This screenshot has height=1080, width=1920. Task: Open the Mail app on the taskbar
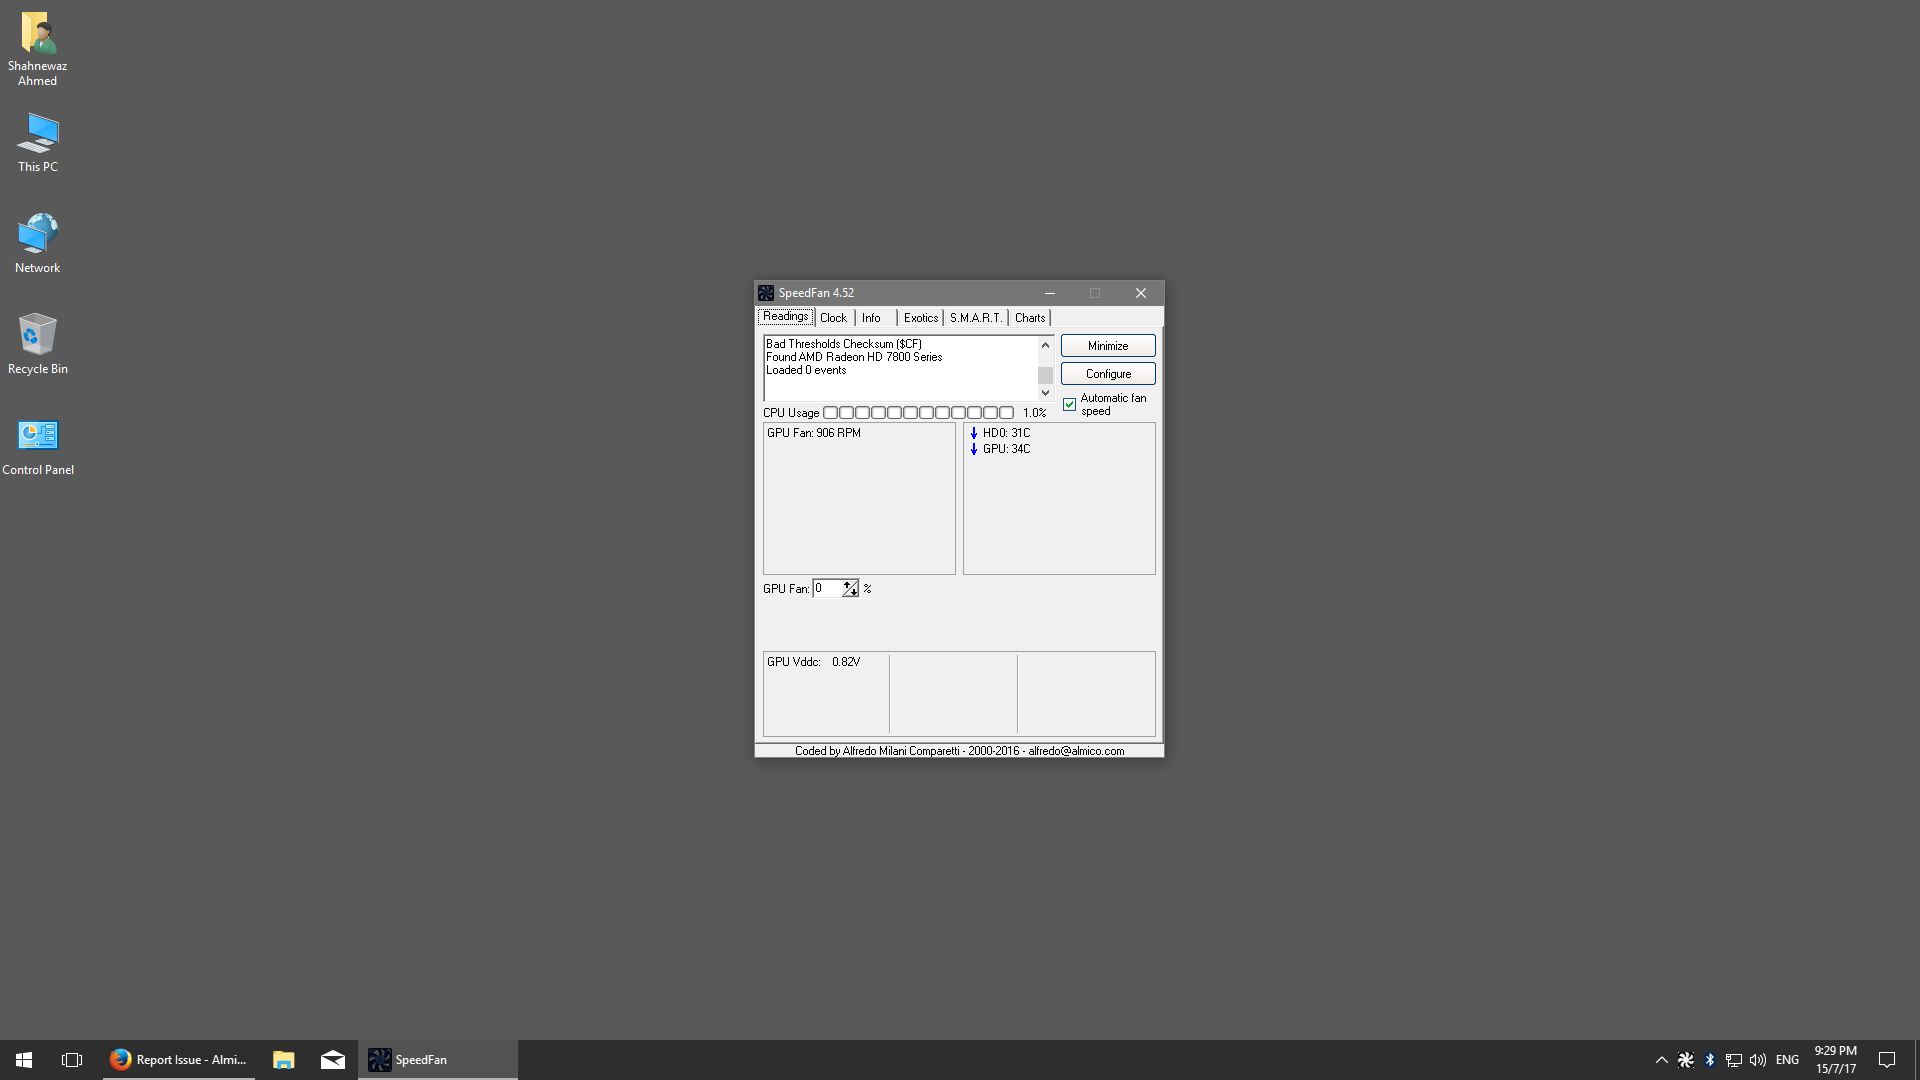click(333, 1060)
